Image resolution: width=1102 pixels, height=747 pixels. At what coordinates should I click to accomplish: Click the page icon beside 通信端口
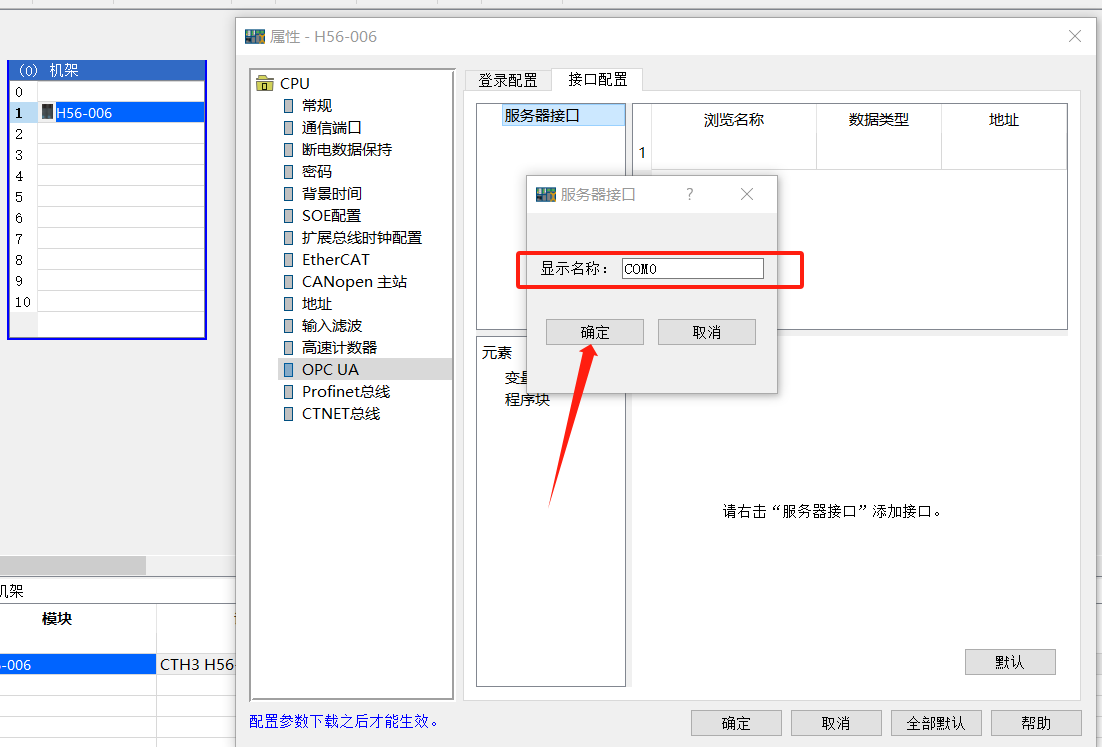pos(288,128)
